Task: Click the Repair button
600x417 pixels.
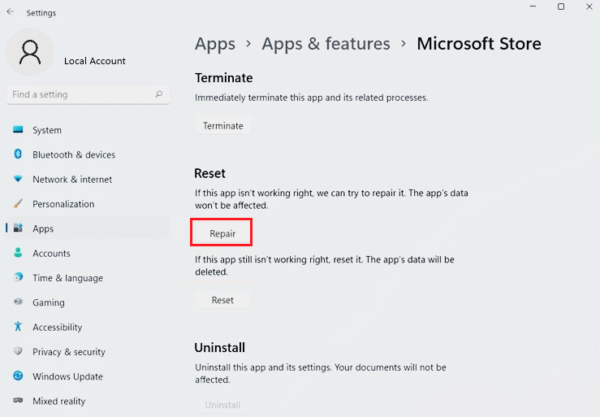Action: pyautogui.click(x=222, y=233)
